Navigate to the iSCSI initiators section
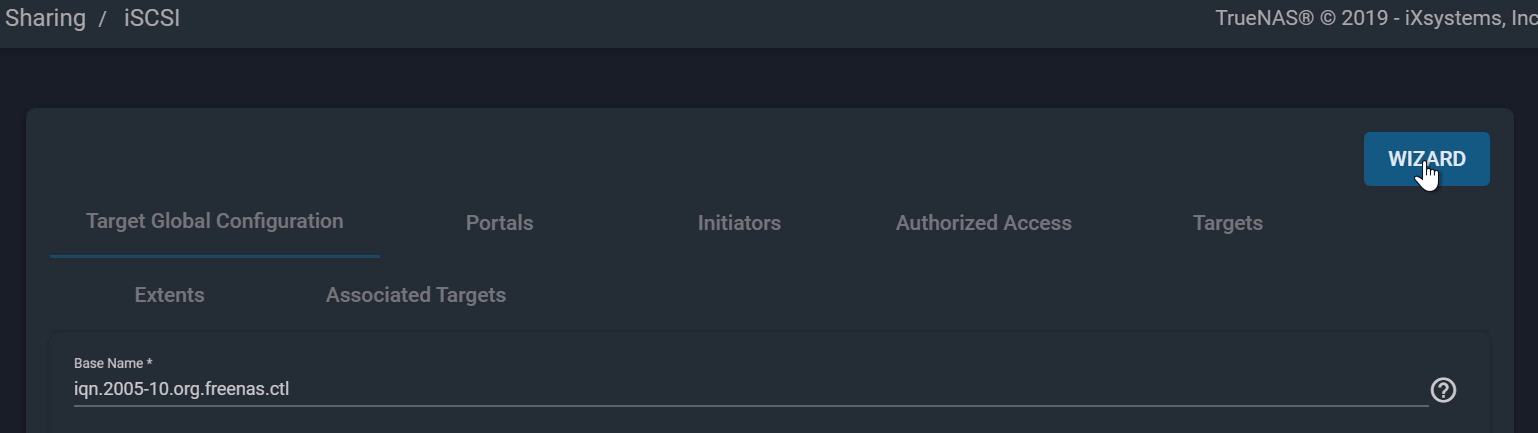 [739, 223]
